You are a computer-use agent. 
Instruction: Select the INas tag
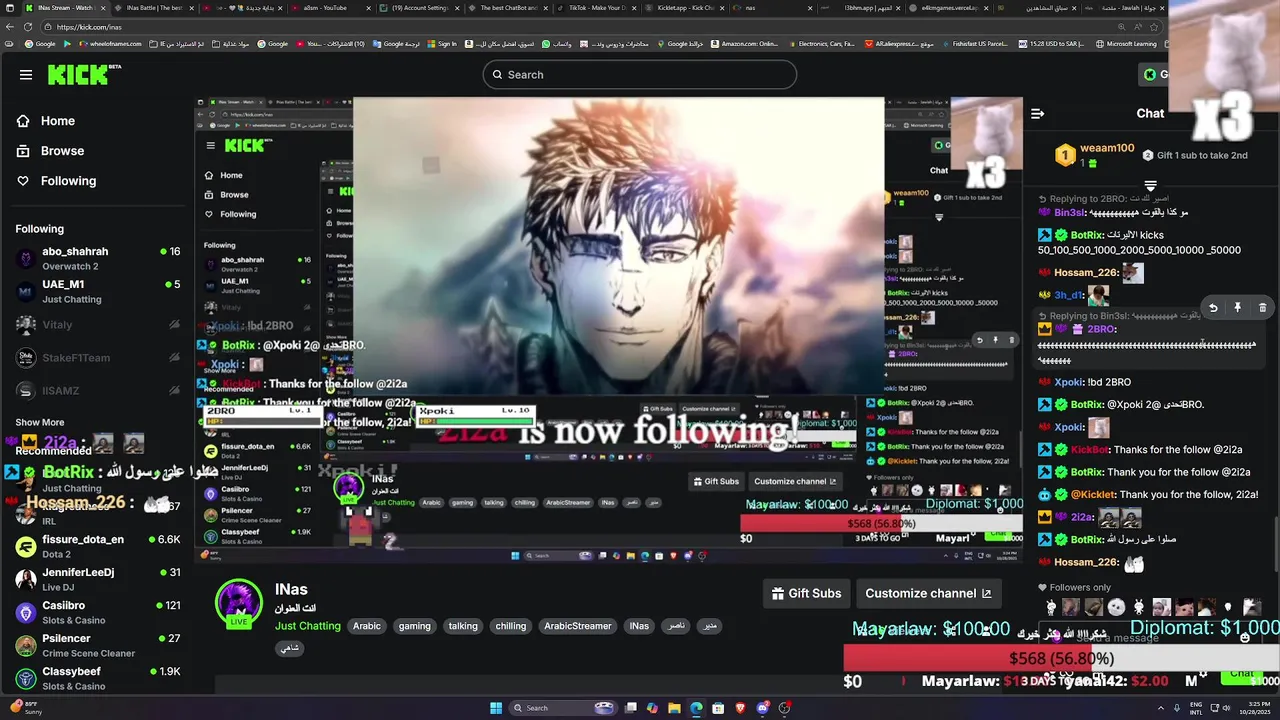(x=639, y=626)
